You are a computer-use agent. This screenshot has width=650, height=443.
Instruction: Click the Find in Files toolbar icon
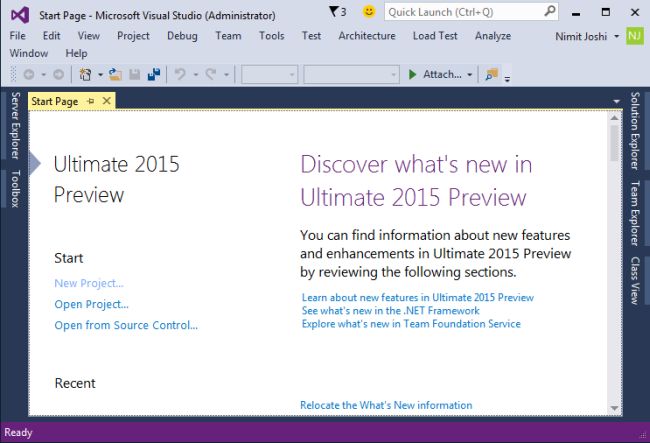pyautogui.click(x=492, y=75)
